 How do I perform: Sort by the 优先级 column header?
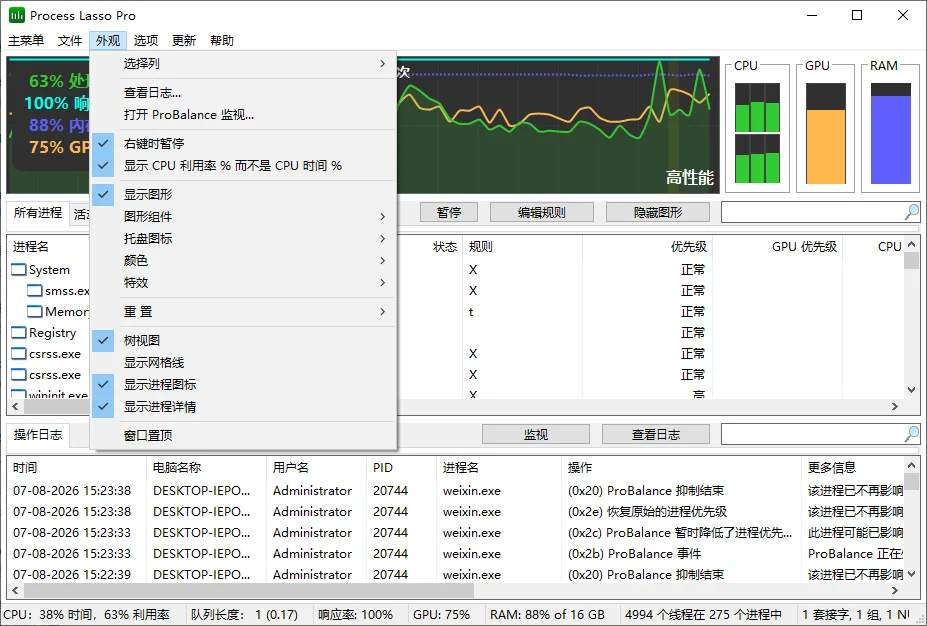tap(647, 247)
